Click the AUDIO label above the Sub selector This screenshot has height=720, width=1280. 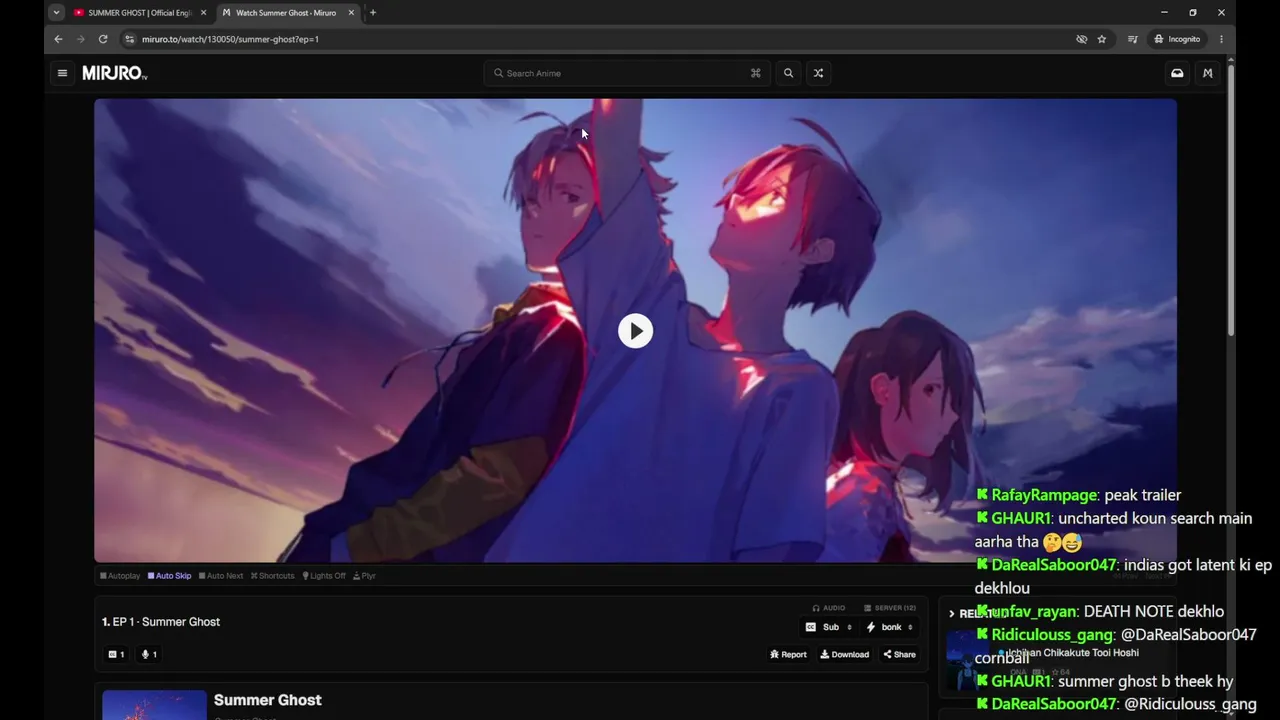(829, 608)
